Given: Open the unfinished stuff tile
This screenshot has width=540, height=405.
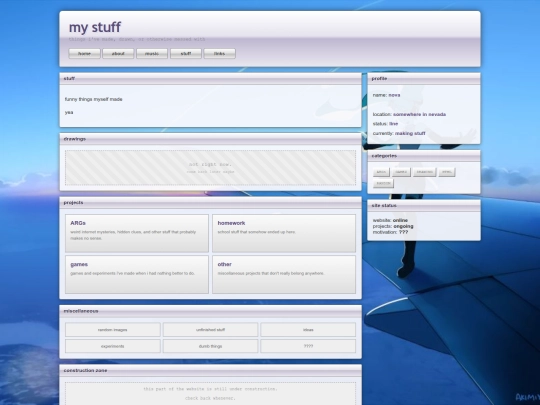Looking at the screenshot, I should tap(210, 330).
